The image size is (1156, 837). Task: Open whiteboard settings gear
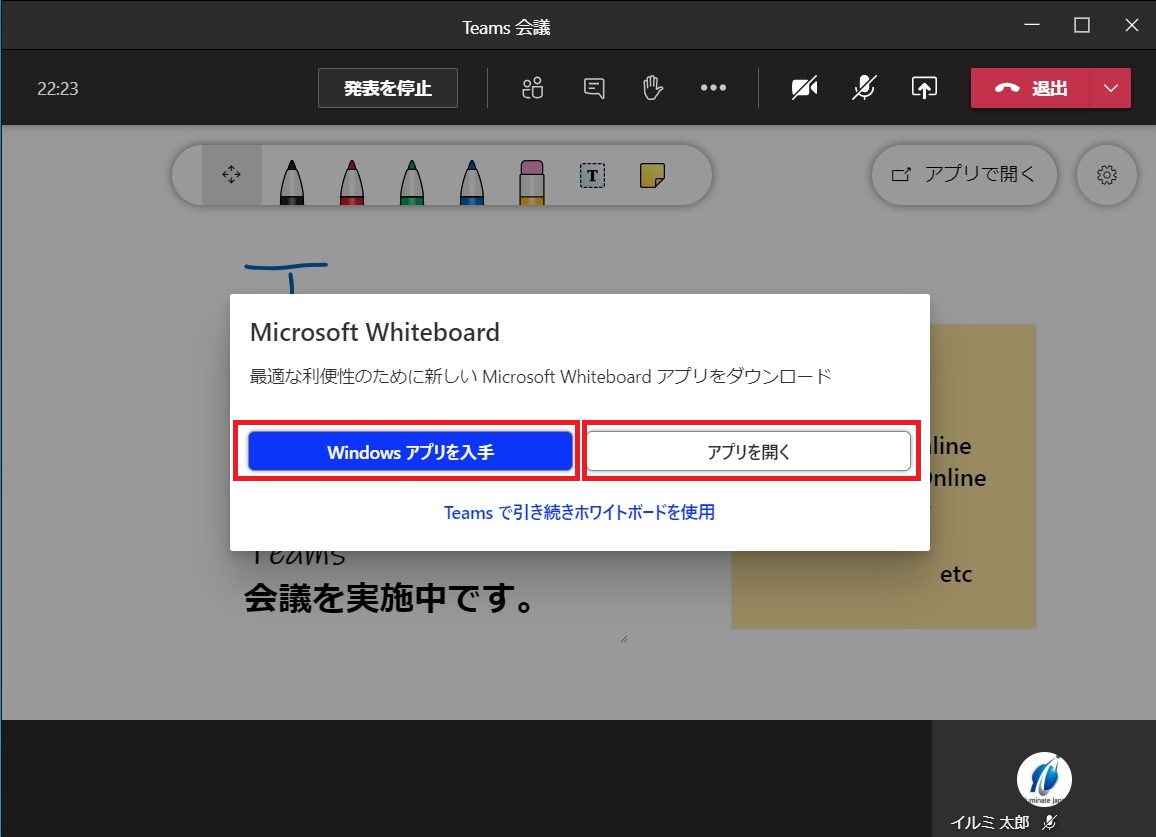pos(1107,175)
